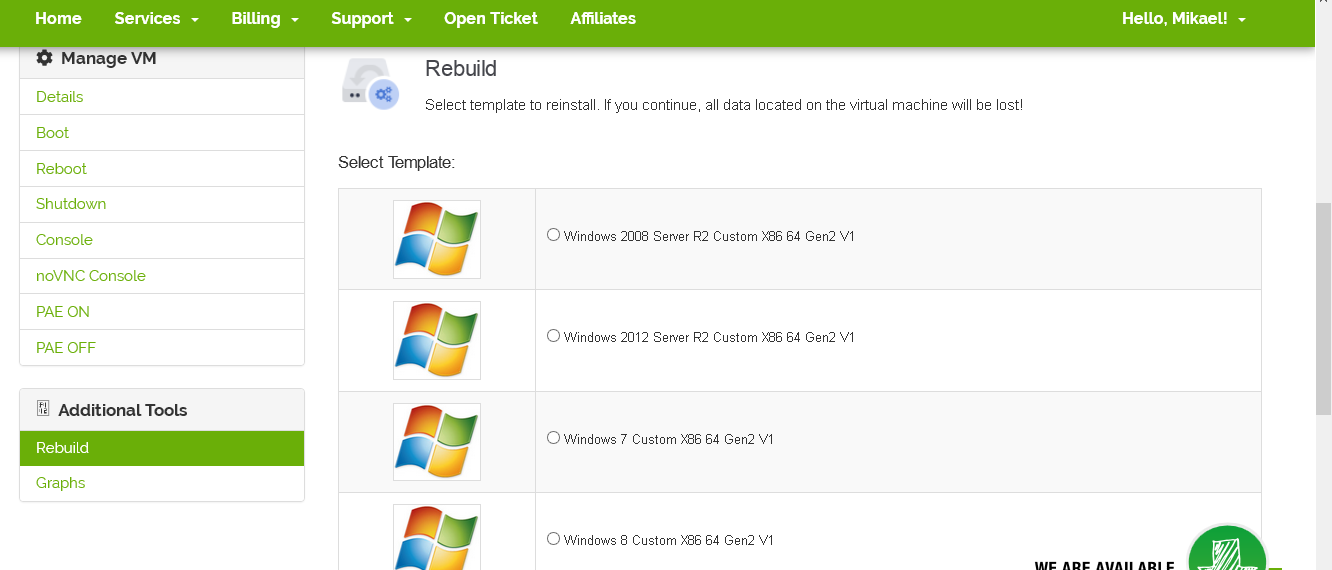Click the page vertical scrollbar thumb
The height and width of the screenshot is (570, 1332).
(1323, 308)
